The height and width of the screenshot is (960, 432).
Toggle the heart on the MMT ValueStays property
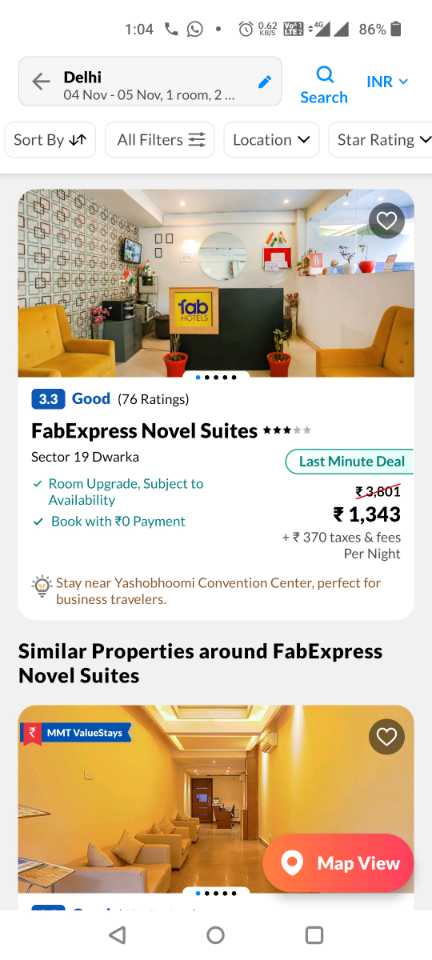click(387, 737)
